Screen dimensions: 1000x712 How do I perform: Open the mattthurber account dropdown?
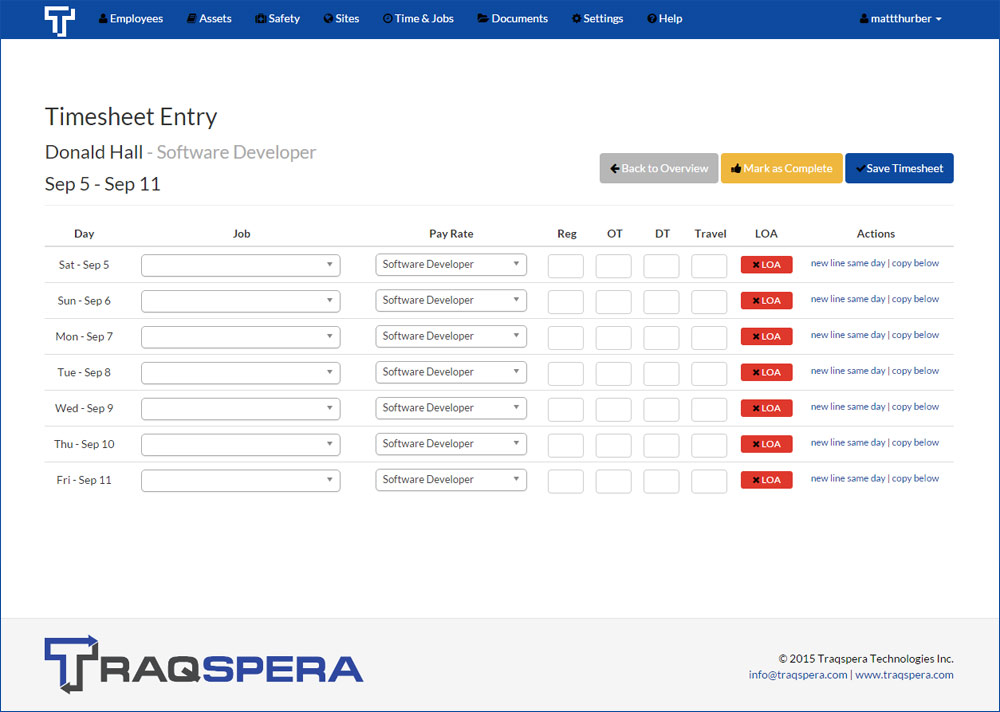[x=899, y=18]
